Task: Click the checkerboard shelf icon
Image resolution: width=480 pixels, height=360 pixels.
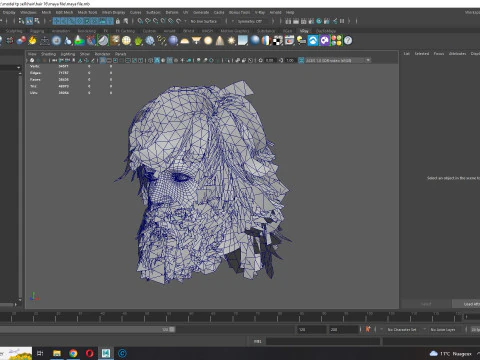Action: 278,41
